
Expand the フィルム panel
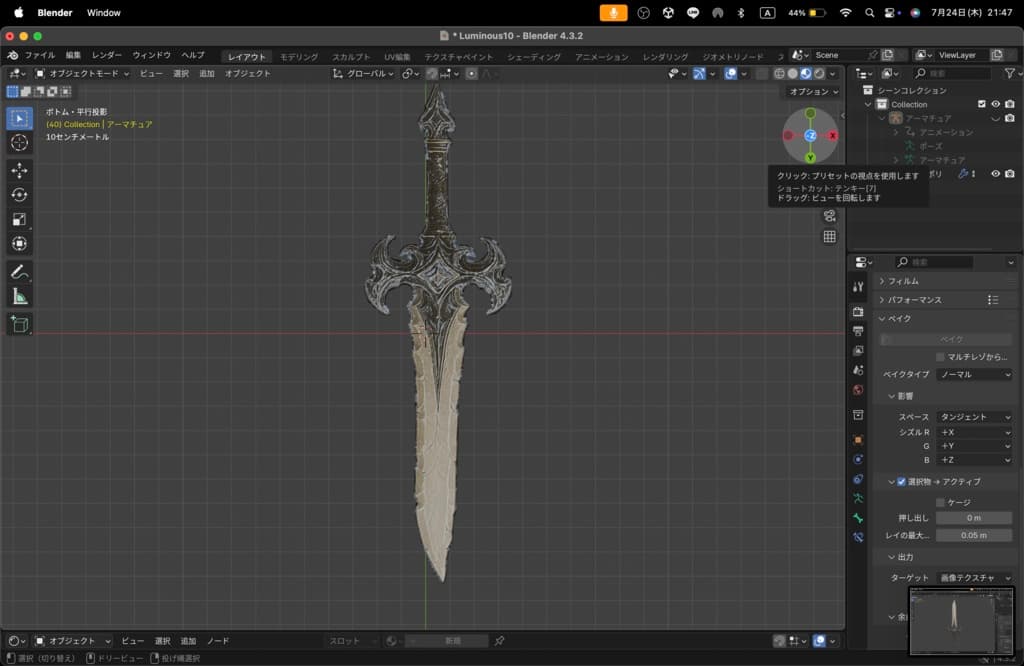(x=903, y=281)
